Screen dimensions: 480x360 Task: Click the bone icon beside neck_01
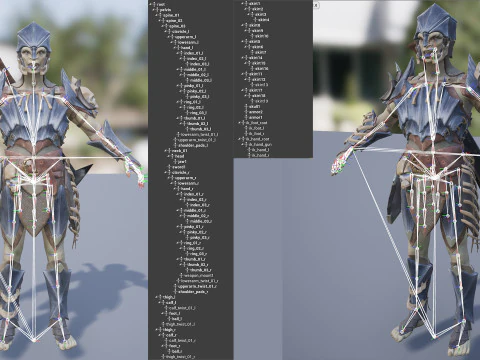pos(170,151)
